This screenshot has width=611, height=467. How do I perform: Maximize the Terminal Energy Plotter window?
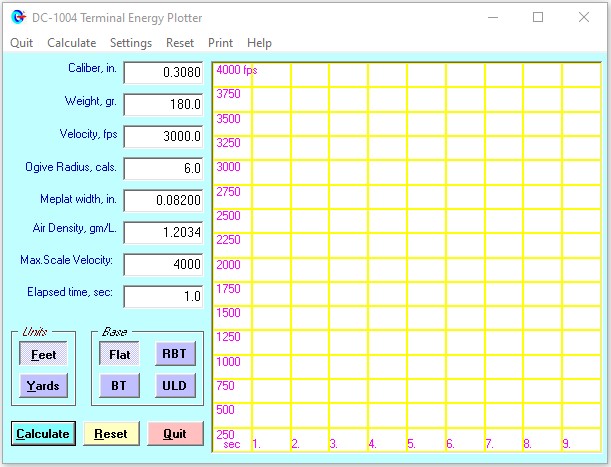538,17
